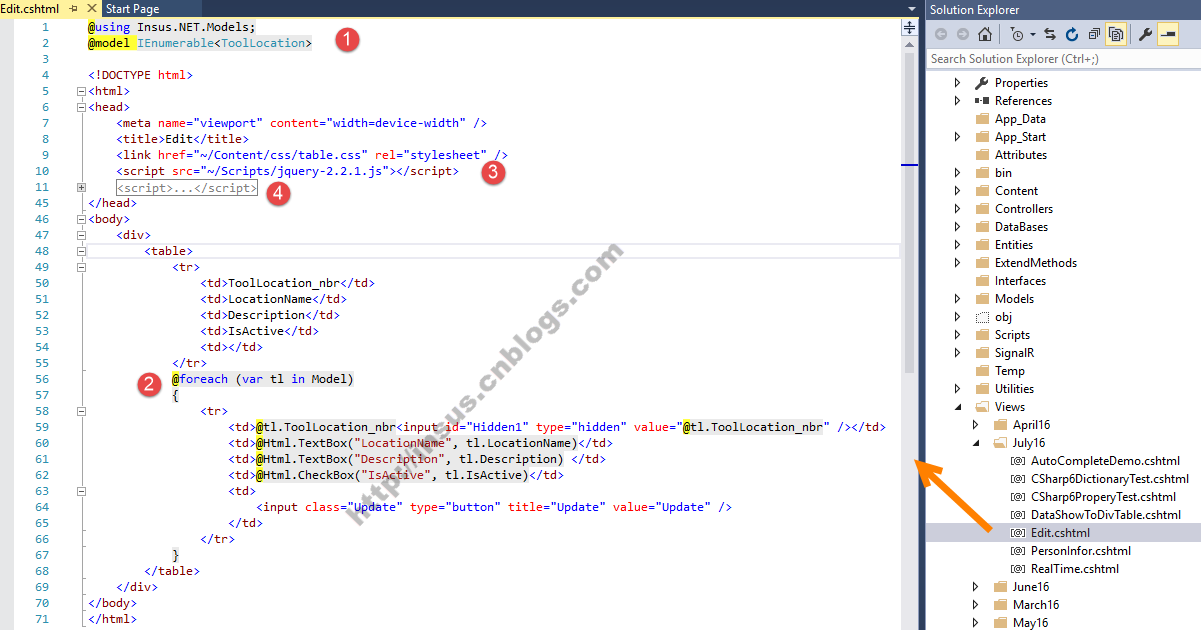Collapse the tr block on line 58
The image size is (1201, 630).
[x=81, y=411]
